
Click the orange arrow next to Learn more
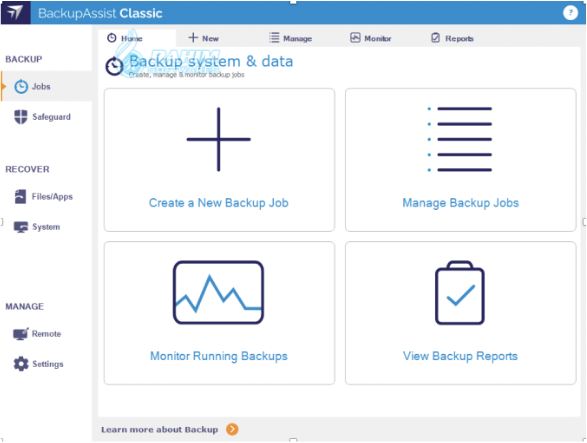[x=232, y=429]
